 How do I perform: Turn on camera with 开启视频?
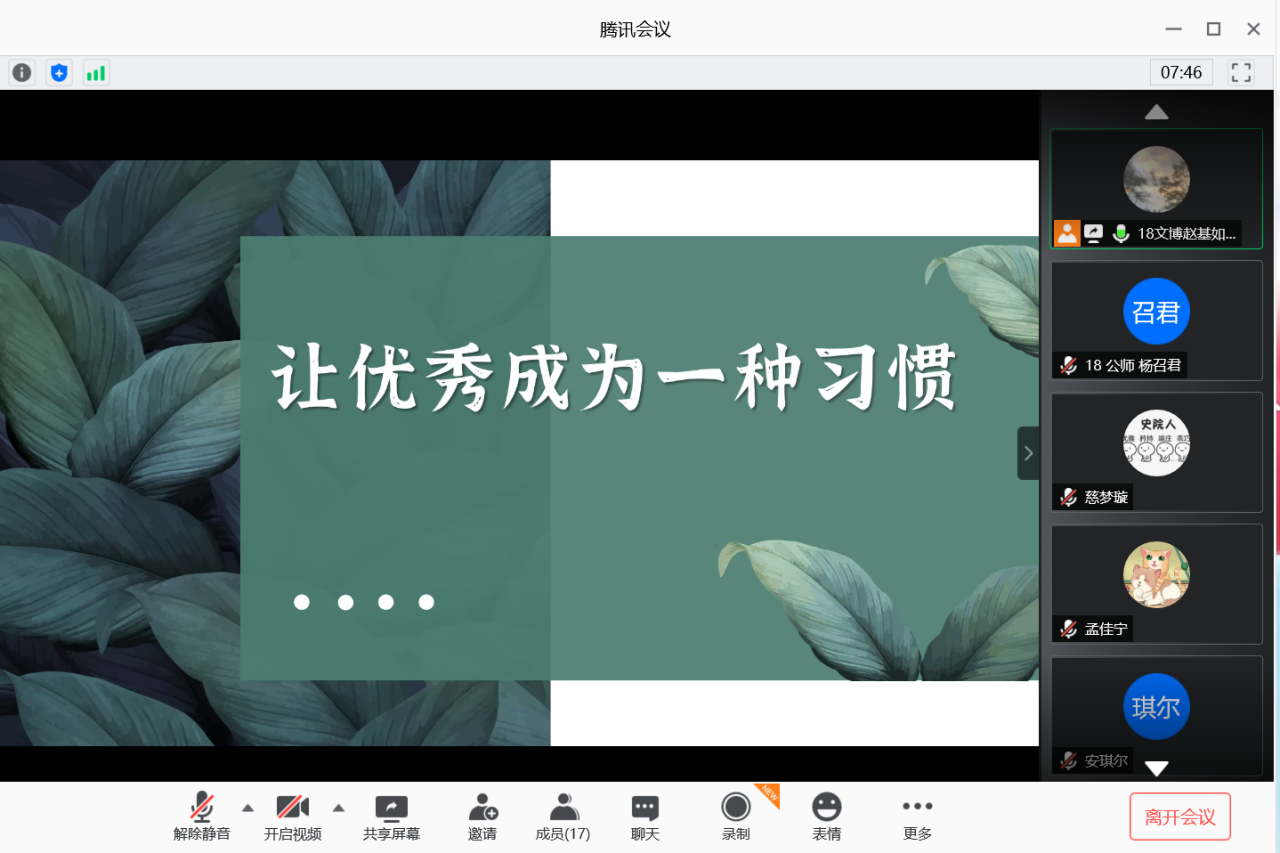[292, 815]
